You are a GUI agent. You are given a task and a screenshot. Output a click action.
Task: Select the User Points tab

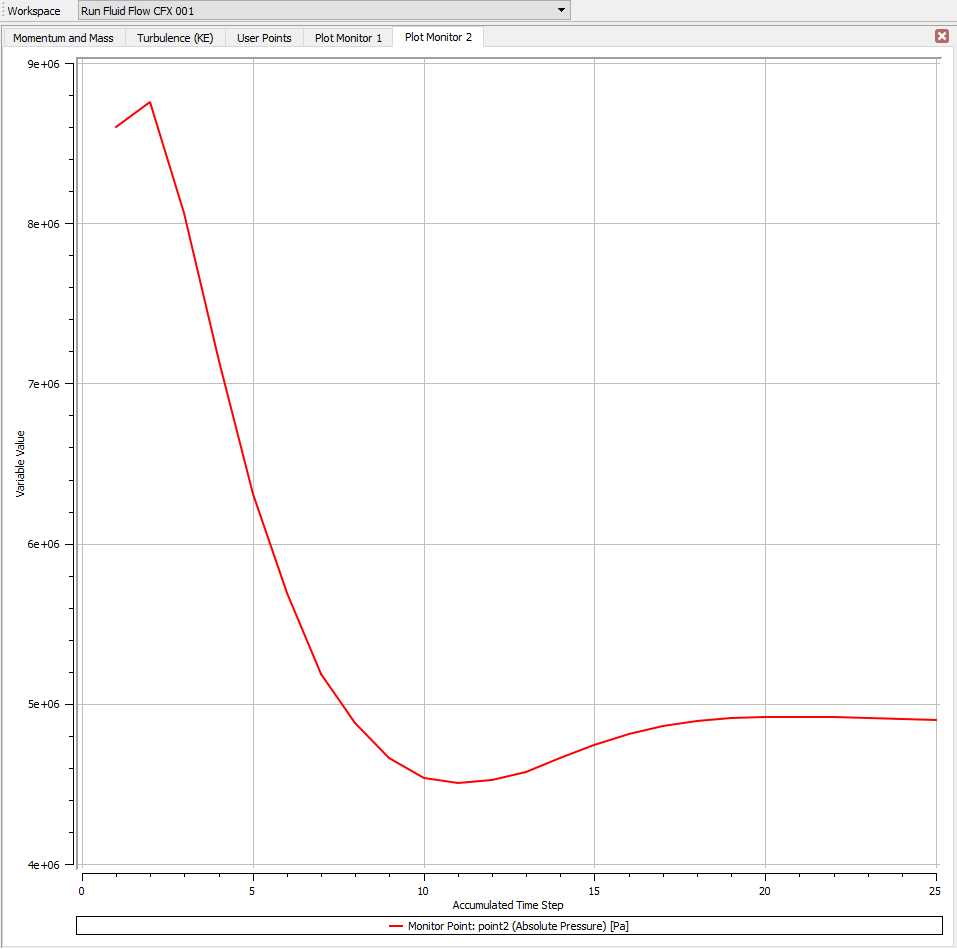pyautogui.click(x=264, y=38)
